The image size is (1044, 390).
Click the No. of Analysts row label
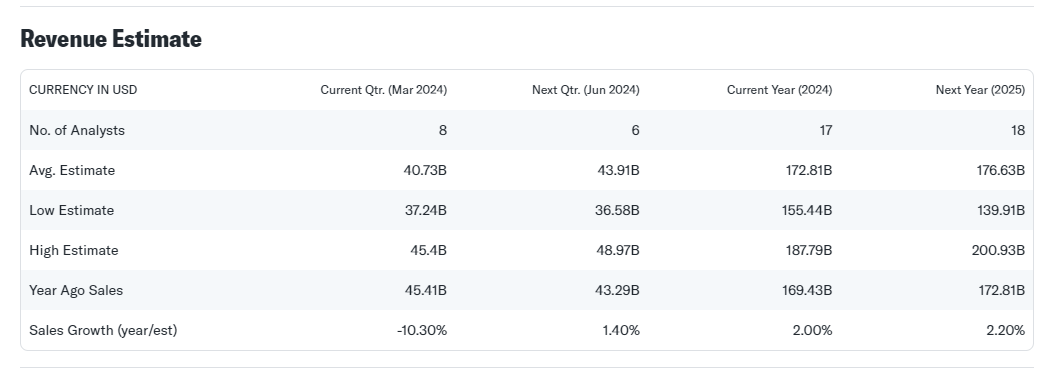tap(77, 130)
